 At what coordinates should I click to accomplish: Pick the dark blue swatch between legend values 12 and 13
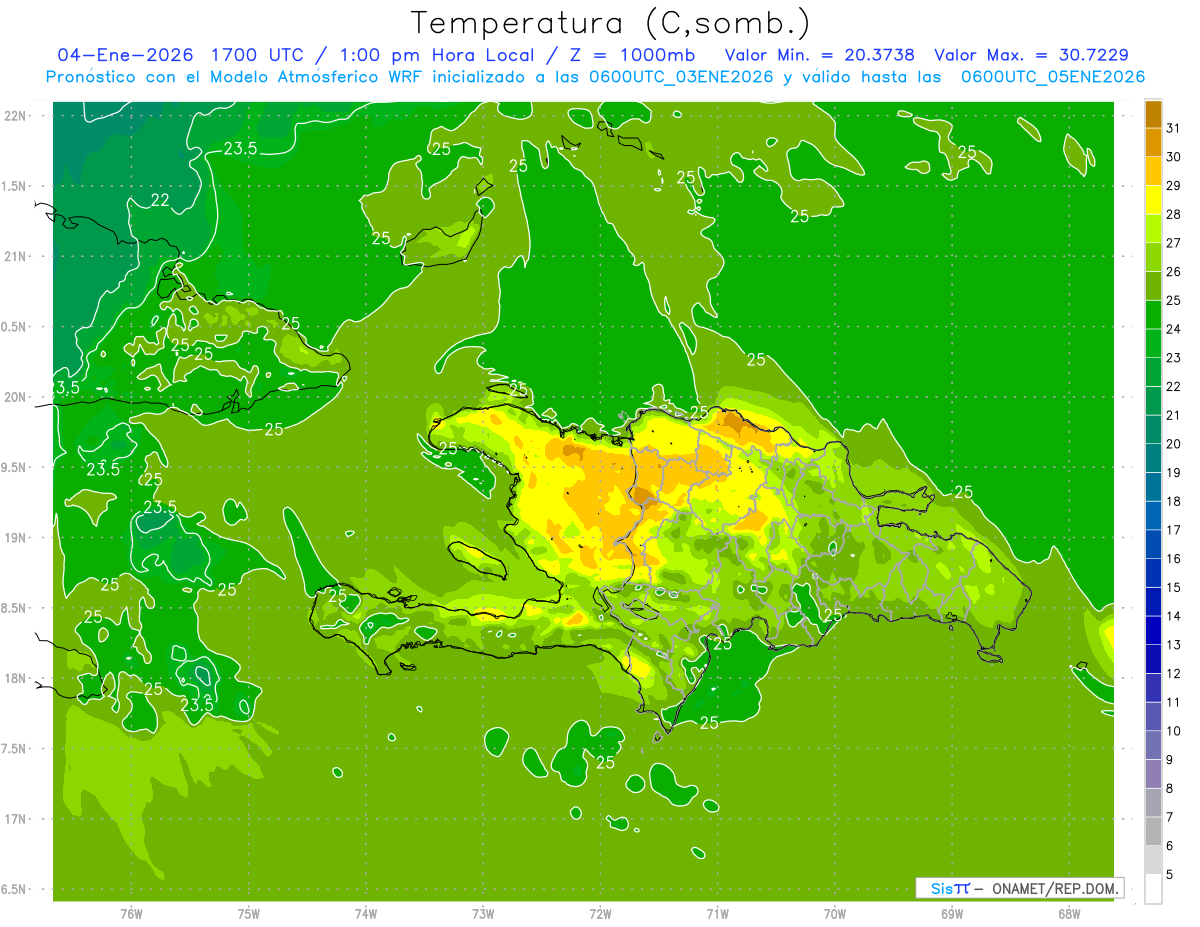pyautogui.click(x=1154, y=659)
